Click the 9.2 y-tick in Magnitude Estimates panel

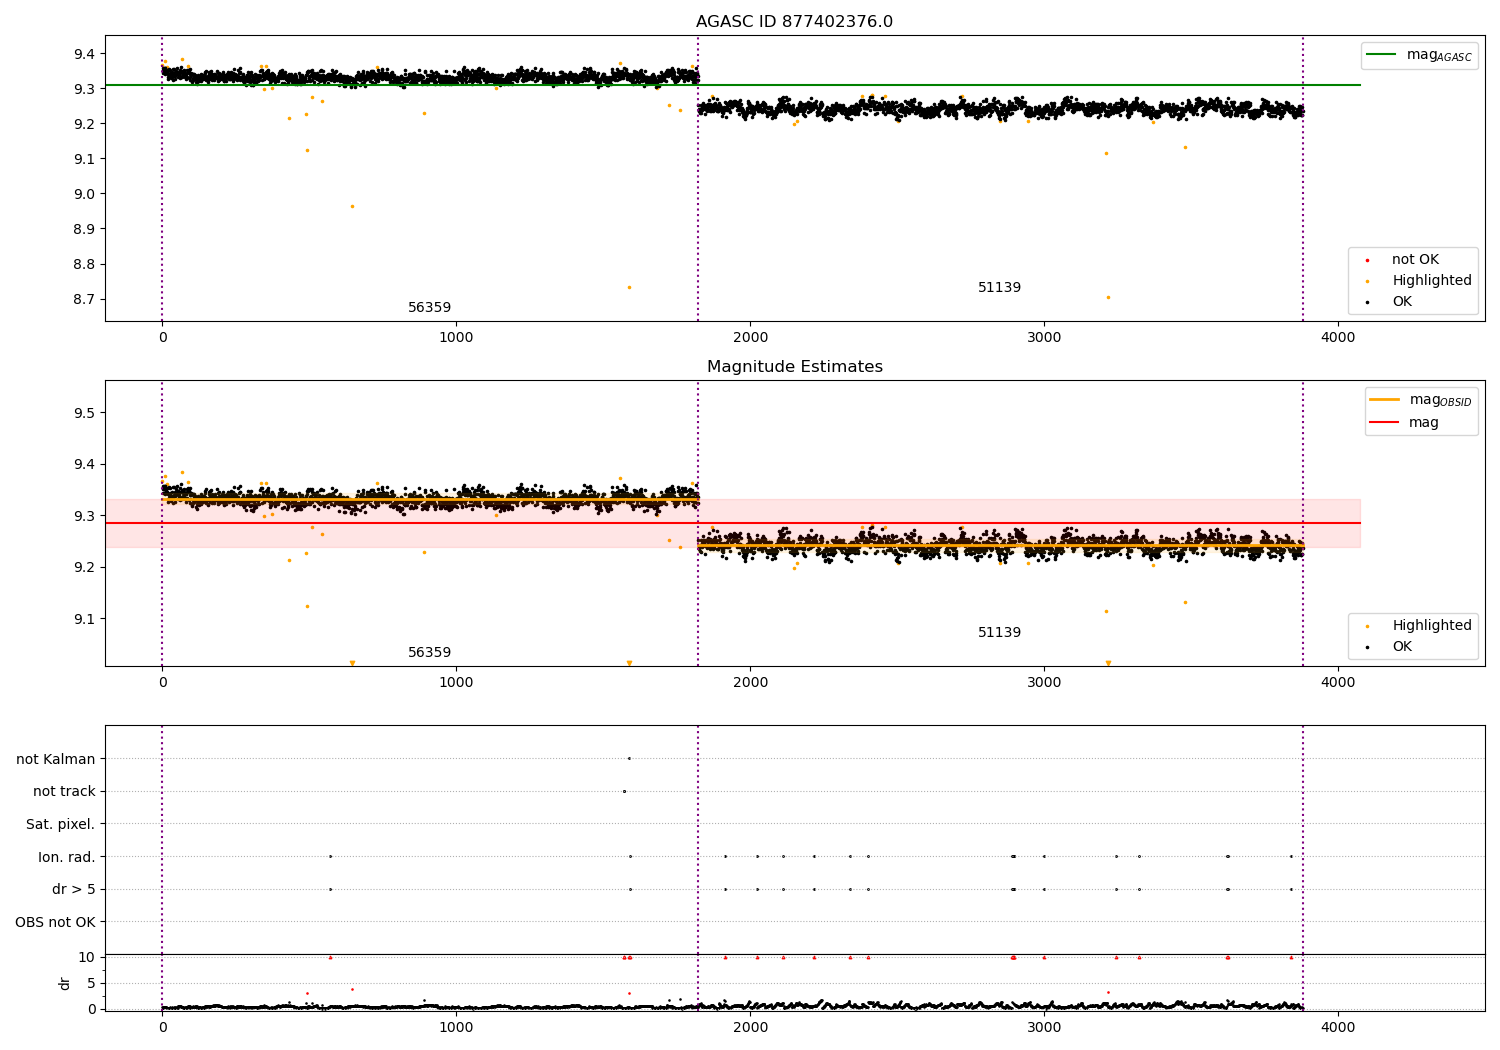(x=83, y=568)
